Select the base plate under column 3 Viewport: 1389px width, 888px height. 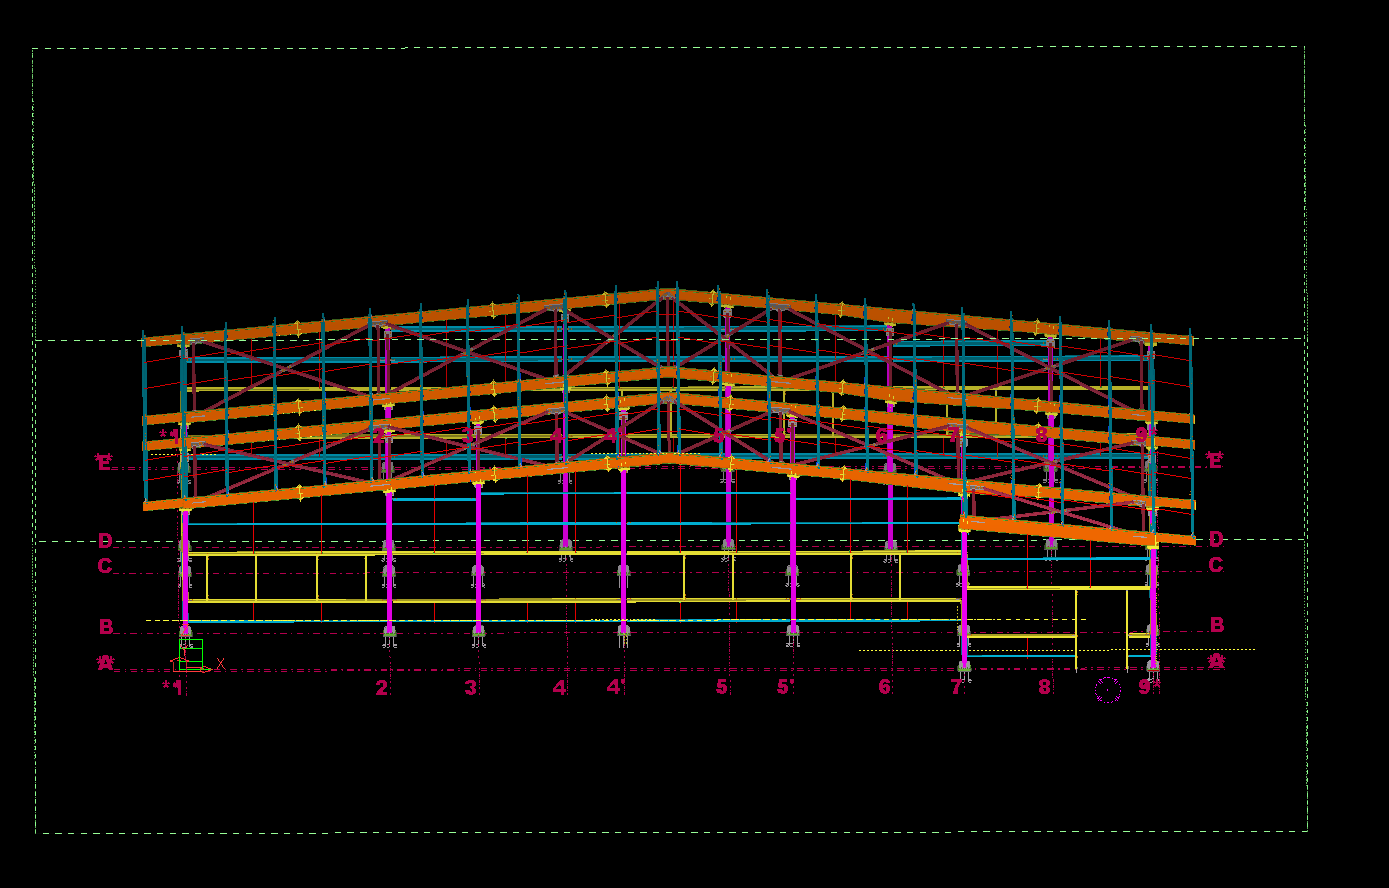pos(478,630)
